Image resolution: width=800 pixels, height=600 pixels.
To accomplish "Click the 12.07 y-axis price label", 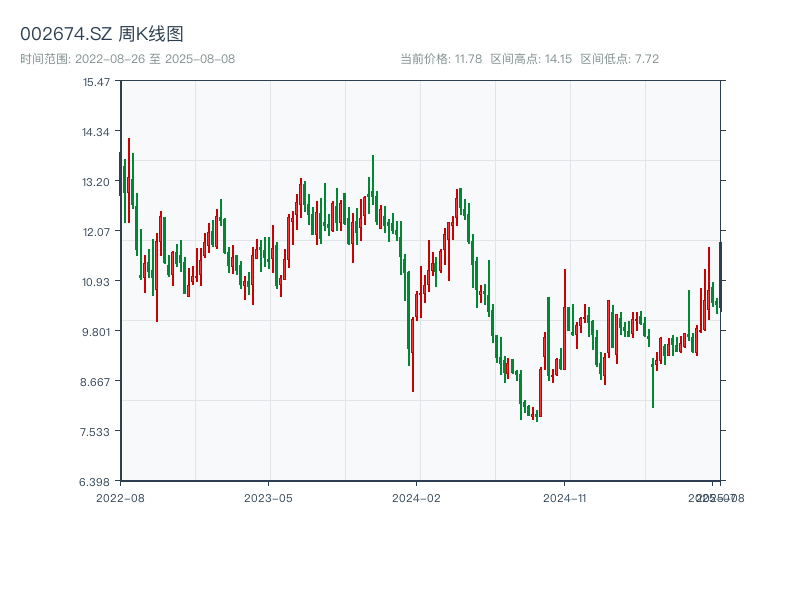I will pyautogui.click(x=96, y=231).
